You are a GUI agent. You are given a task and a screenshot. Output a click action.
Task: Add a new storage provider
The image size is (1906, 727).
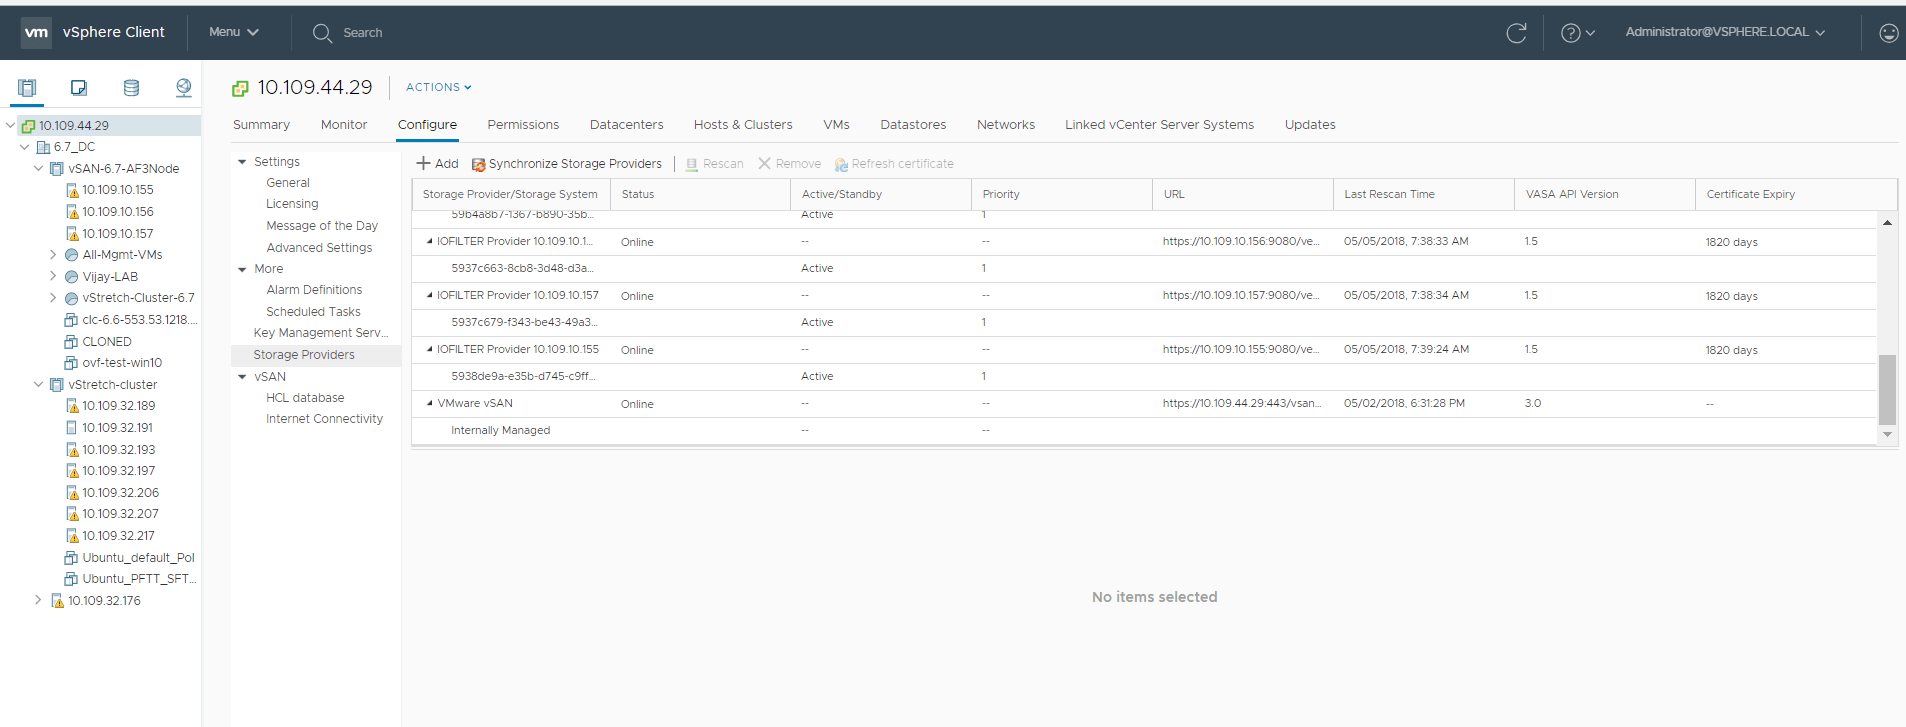pos(437,164)
